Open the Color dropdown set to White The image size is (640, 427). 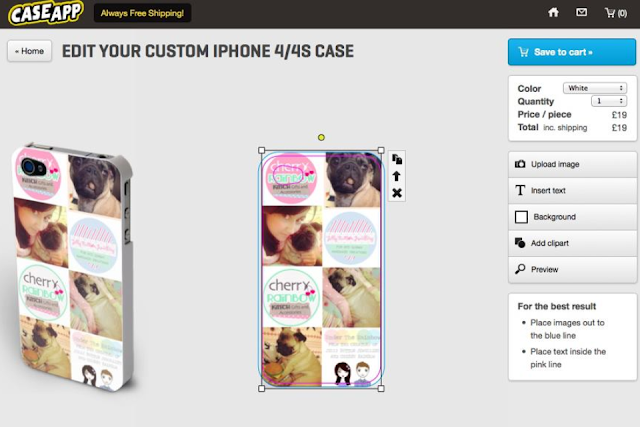[595, 88]
